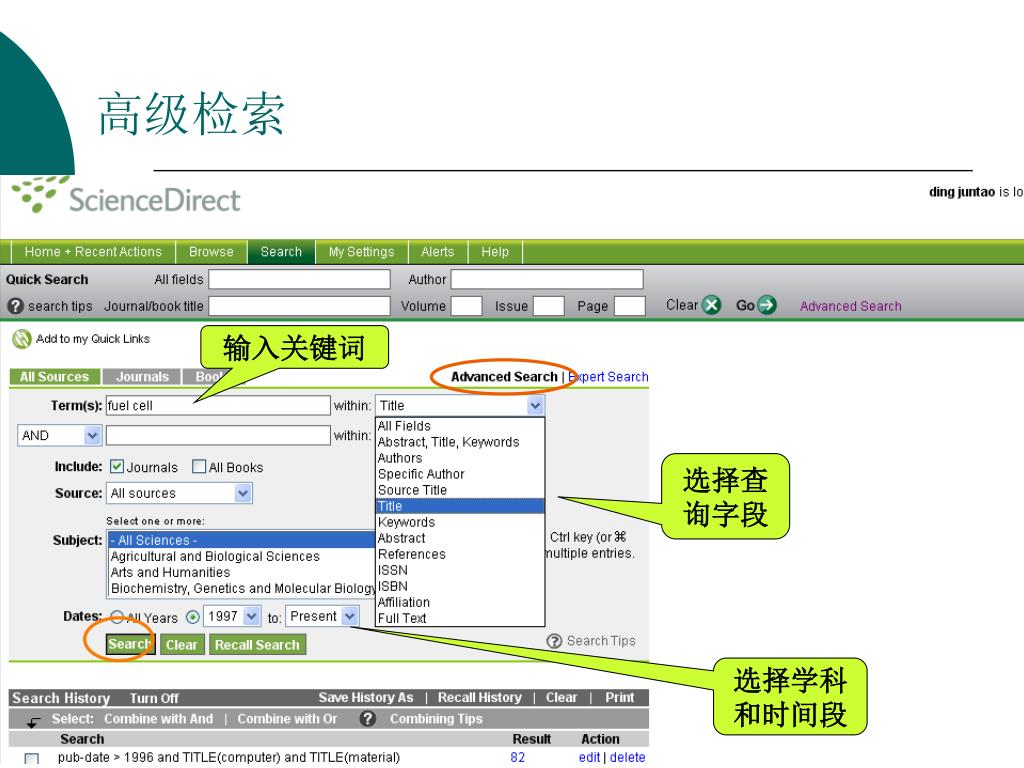The image size is (1024, 768).
Task: Select Agricultural and Biological Sciences subject
Action: 241,556
